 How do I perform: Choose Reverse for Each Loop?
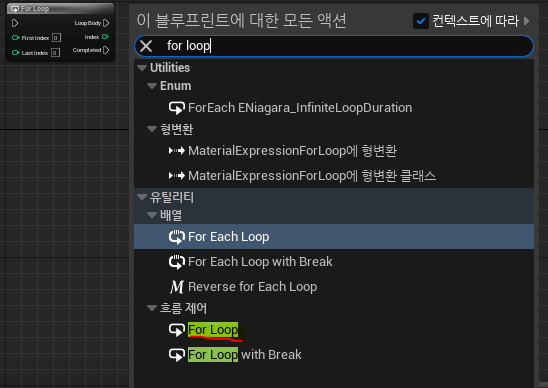pyautogui.click(x=334, y=287)
